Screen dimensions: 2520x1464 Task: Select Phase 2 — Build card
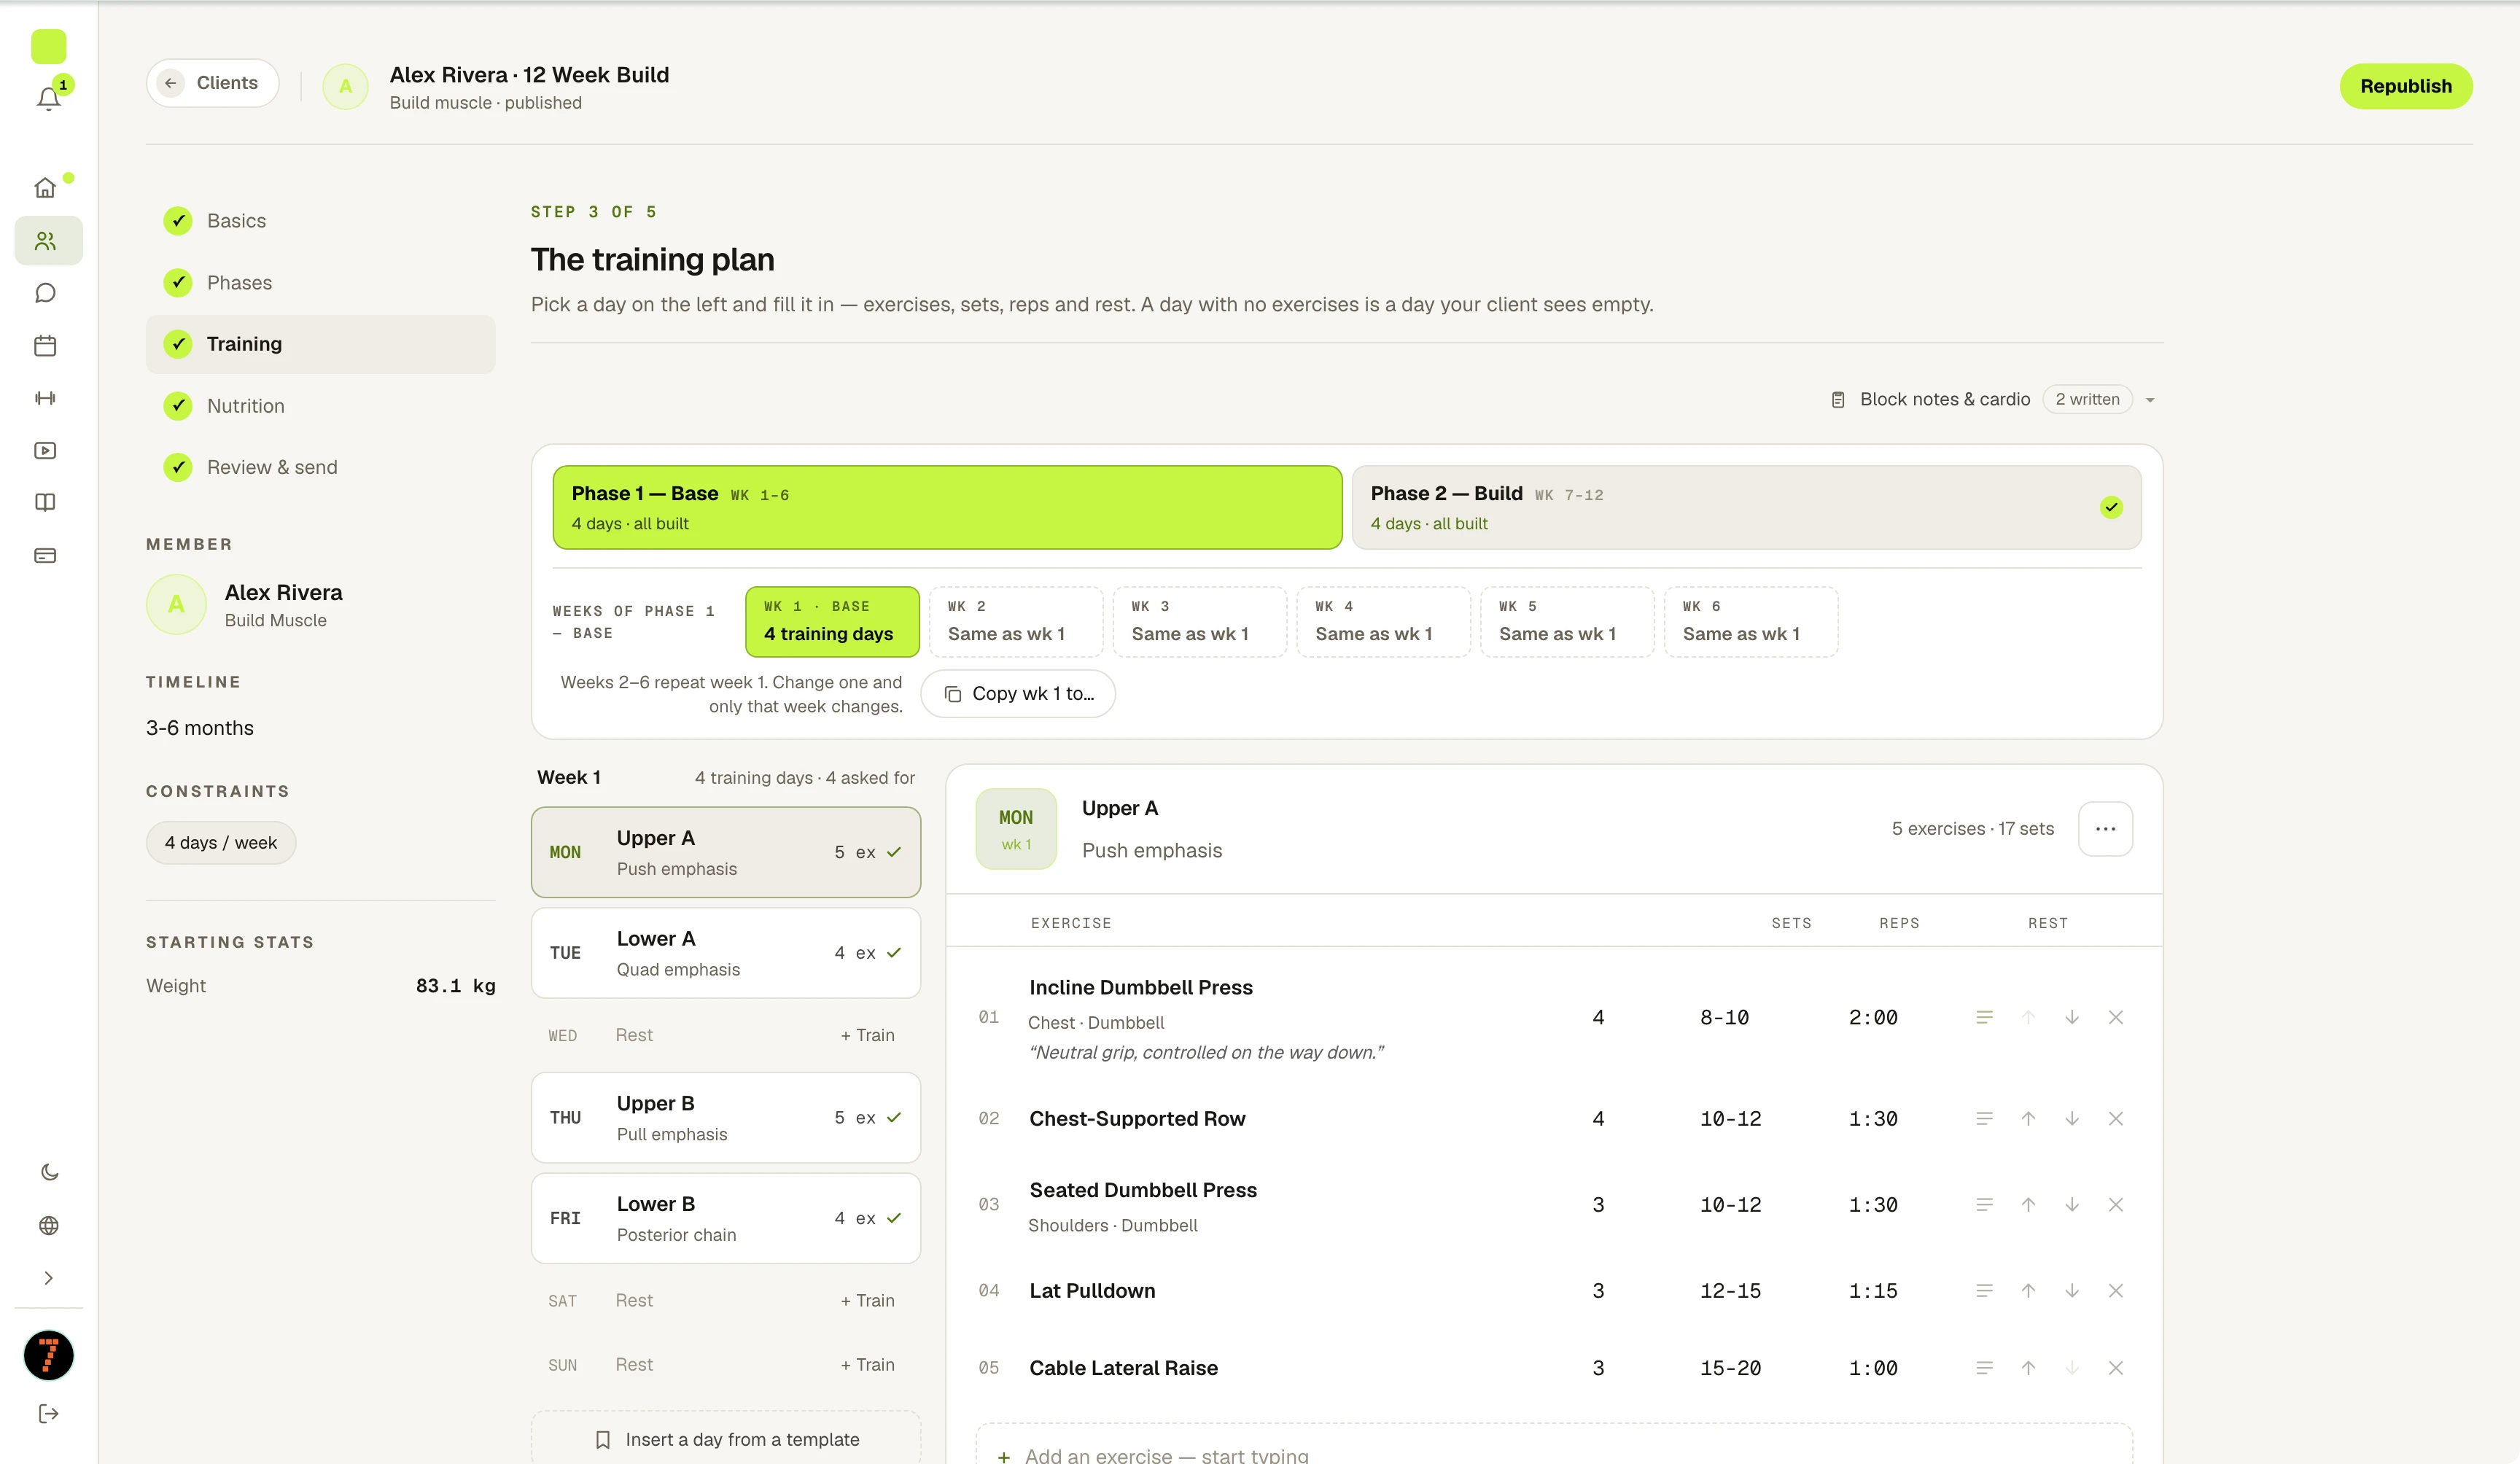pyautogui.click(x=1746, y=507)
